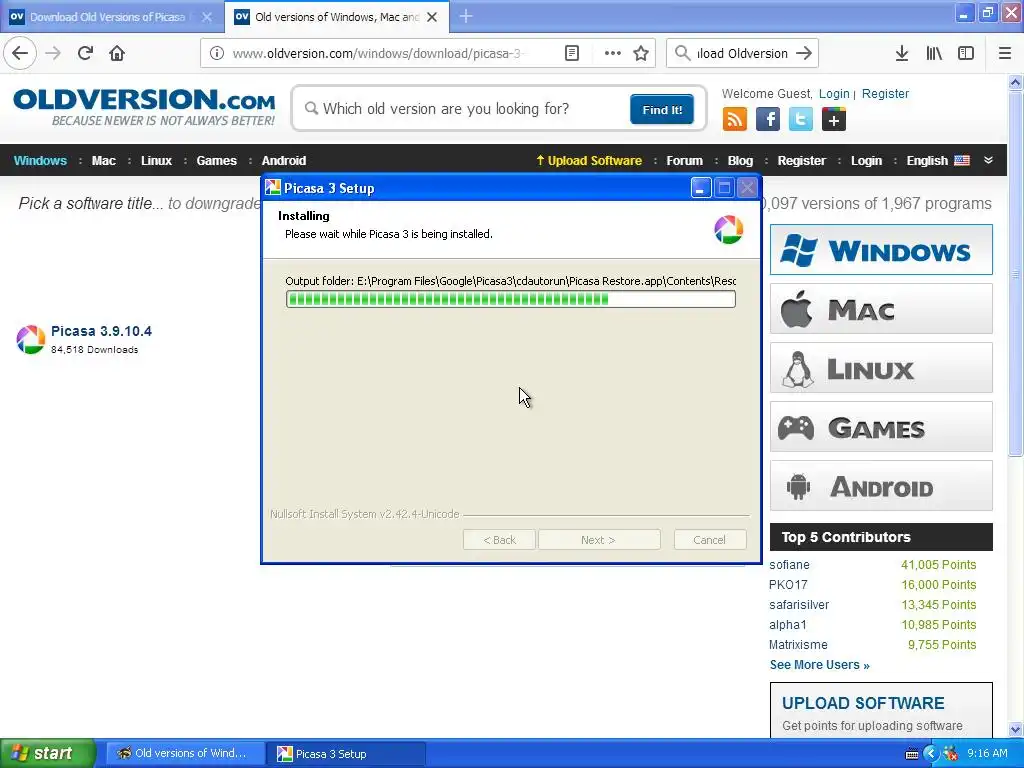Expand hidden system tray icons arrow
Screen dimensions: 1024x768
(931, 754)
